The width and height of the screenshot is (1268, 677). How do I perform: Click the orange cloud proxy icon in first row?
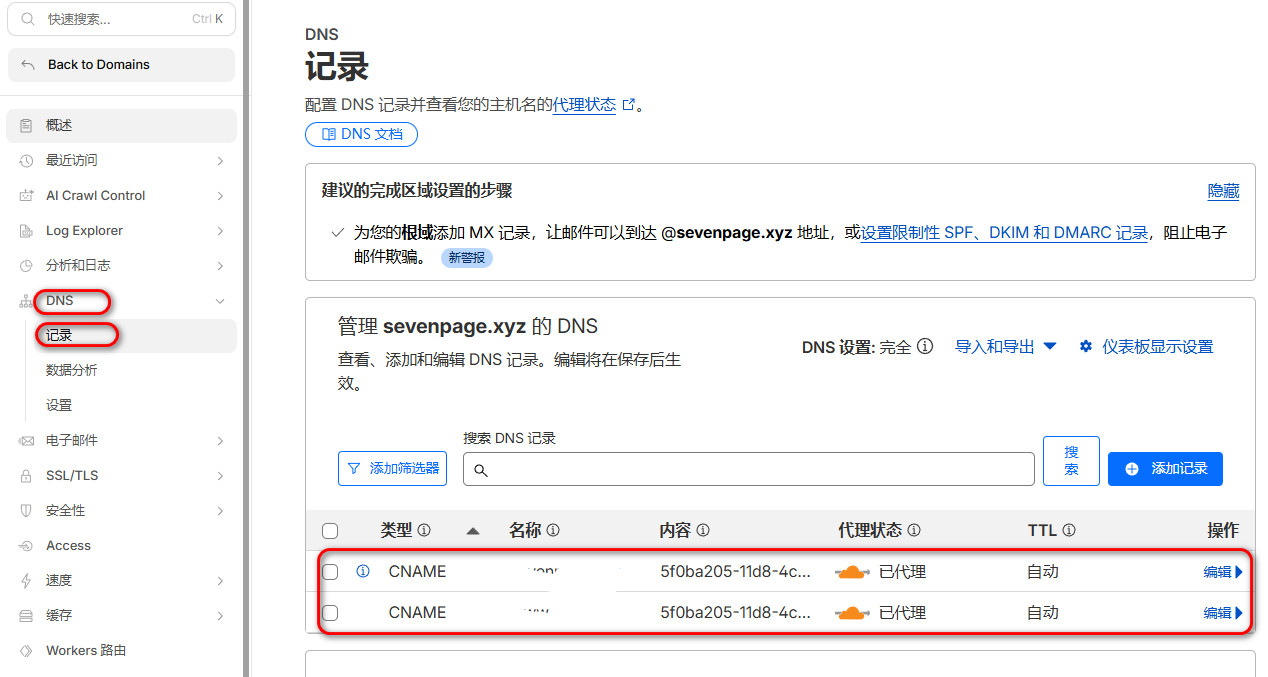coord(852,572)
